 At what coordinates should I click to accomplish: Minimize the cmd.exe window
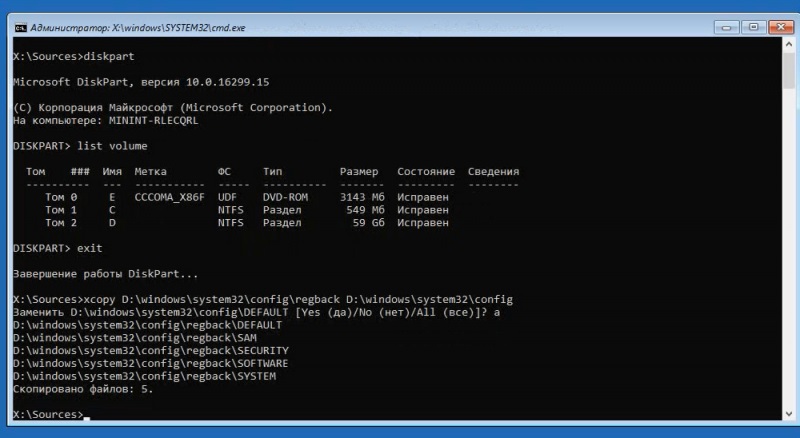point(727,27)
